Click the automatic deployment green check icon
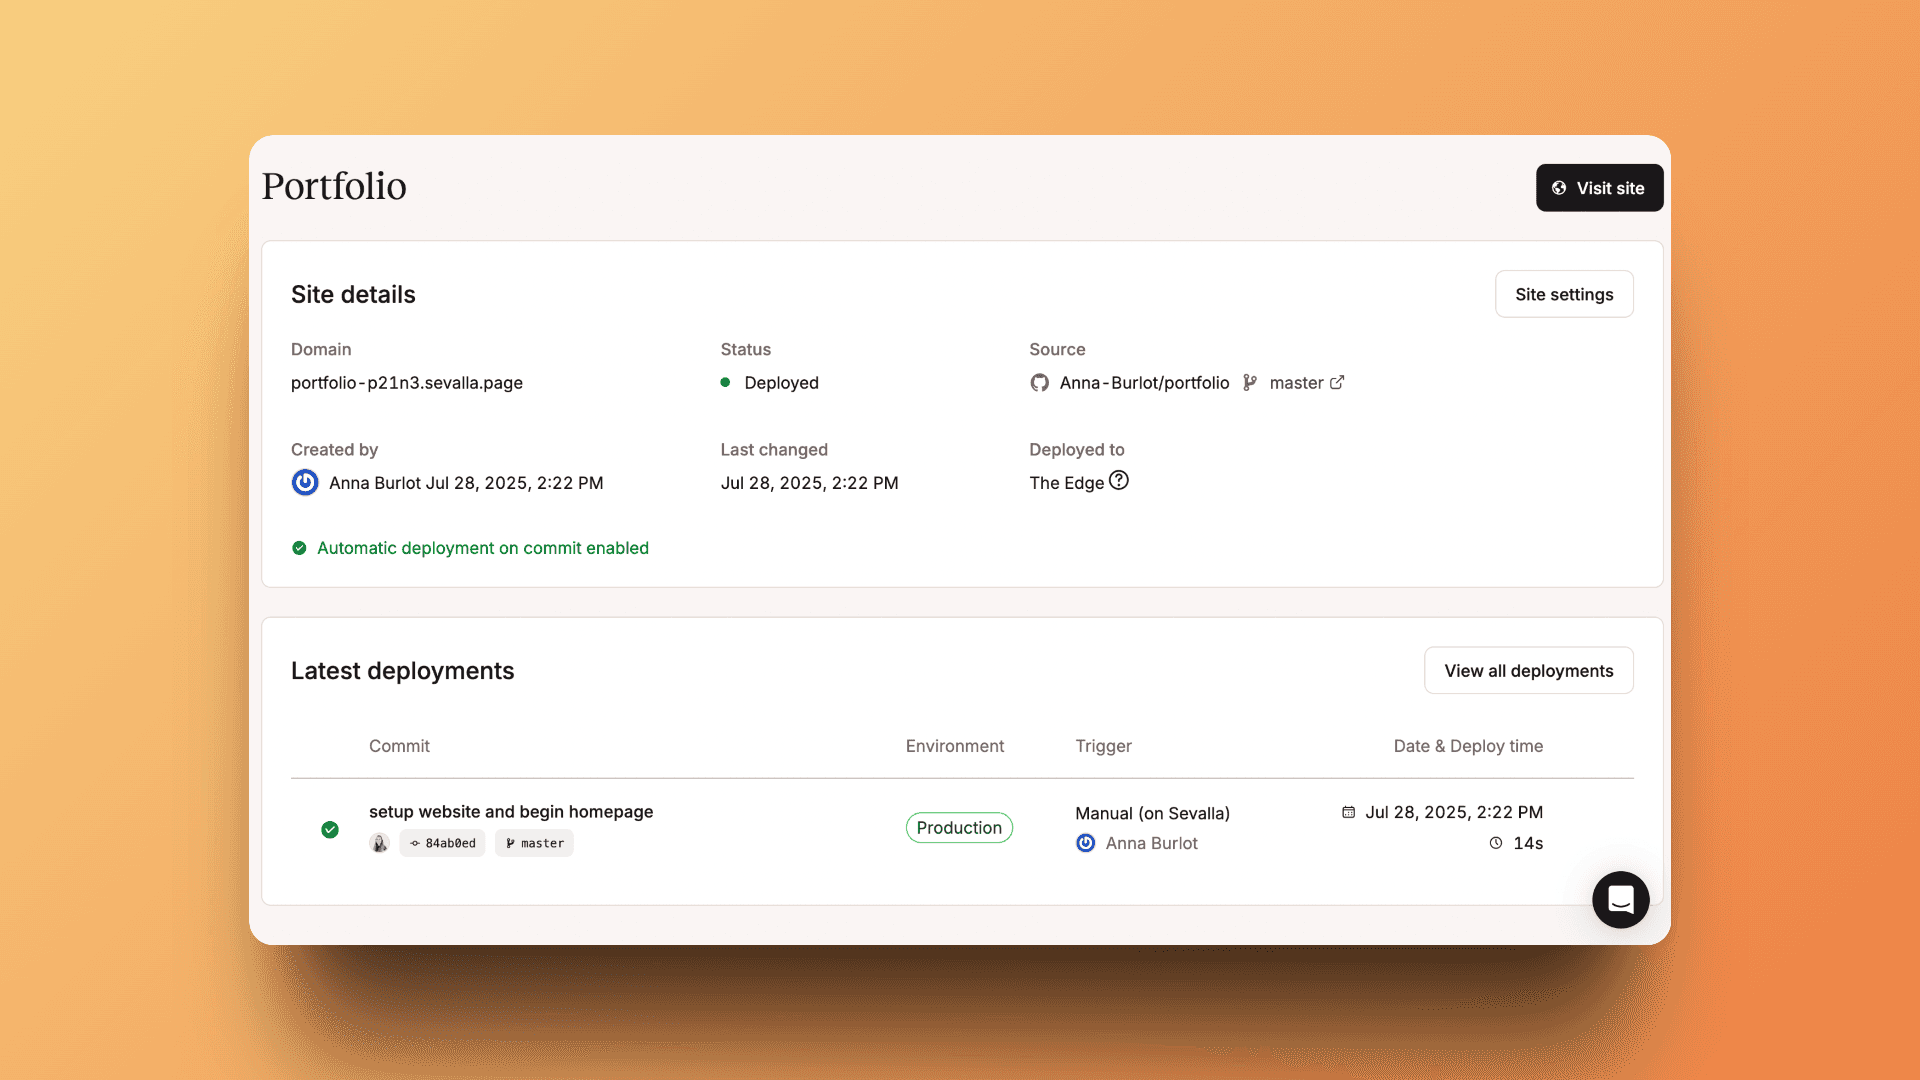The height and width of the screenshot is (1080, 1920). (299, 548)
